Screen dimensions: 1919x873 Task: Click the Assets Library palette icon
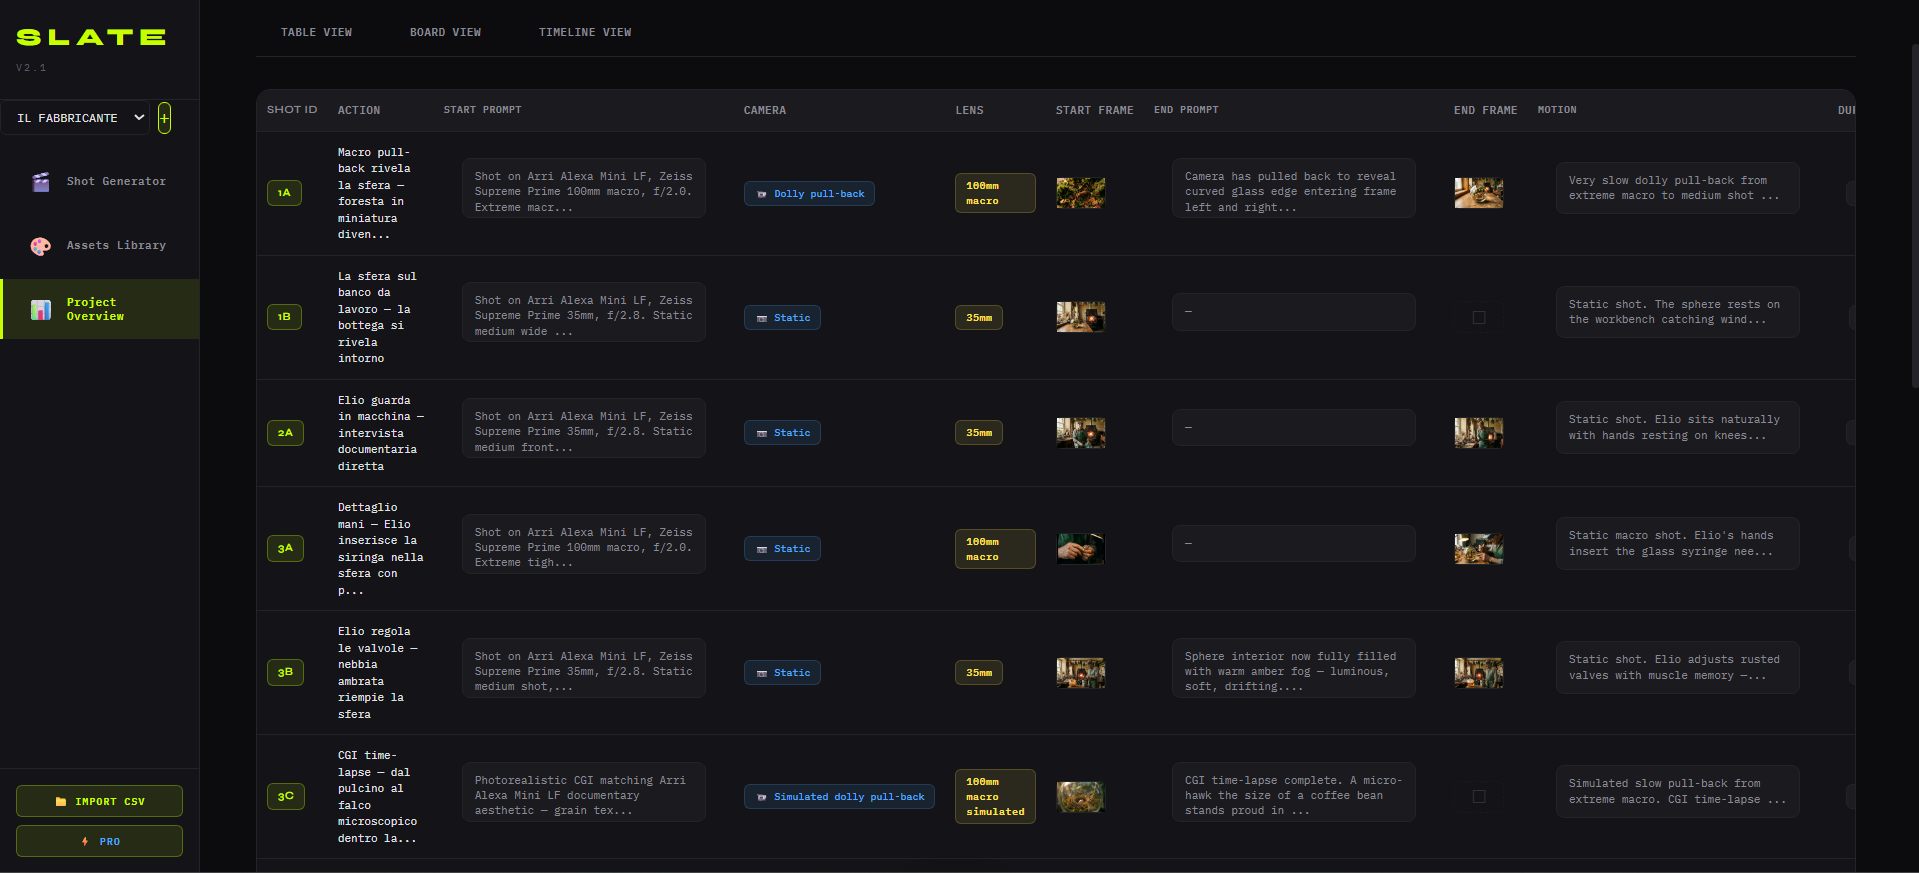tap(41, 246)
